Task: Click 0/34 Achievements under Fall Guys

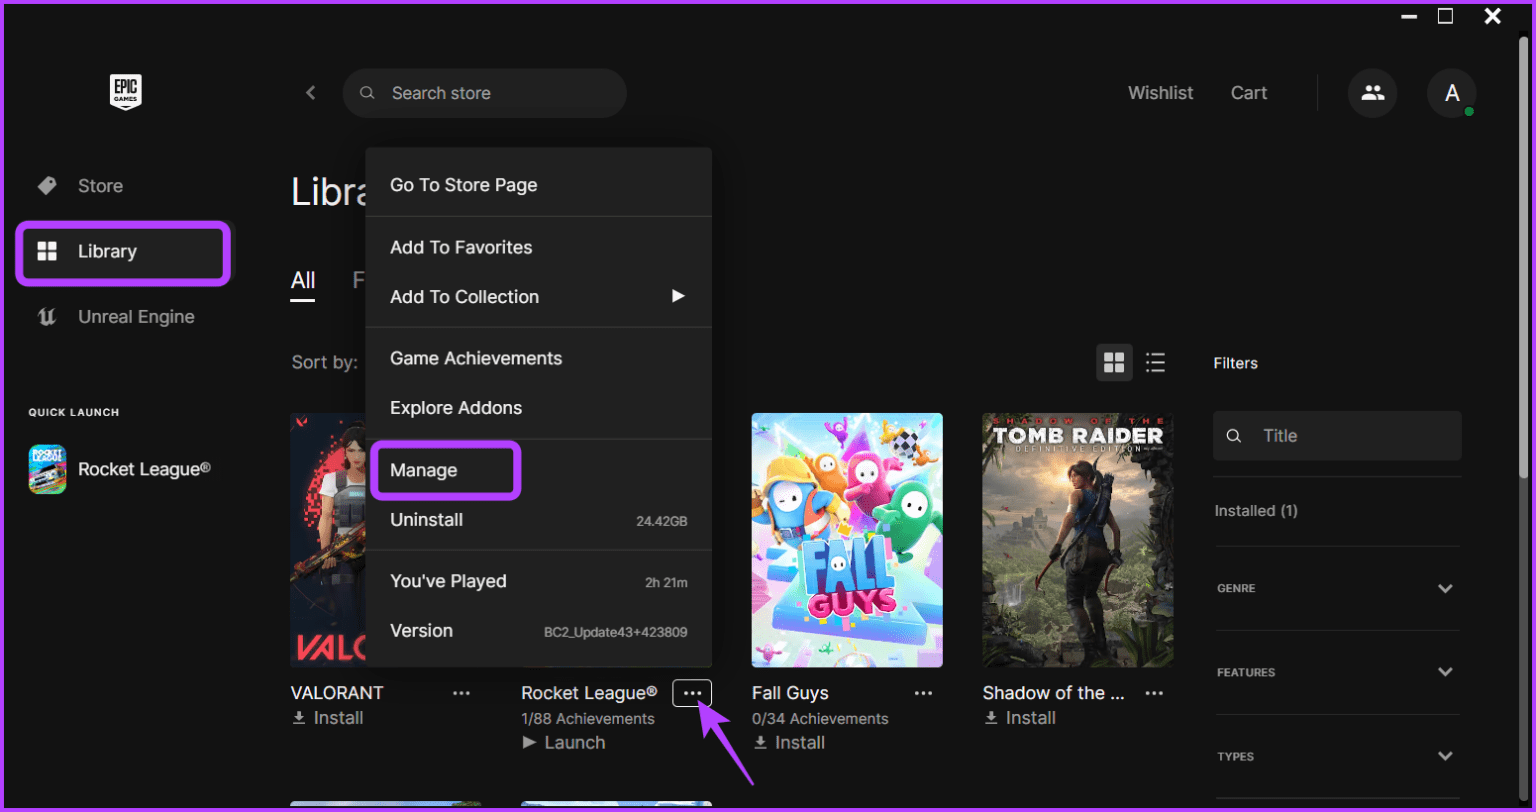Action: (x=820, y=718)
